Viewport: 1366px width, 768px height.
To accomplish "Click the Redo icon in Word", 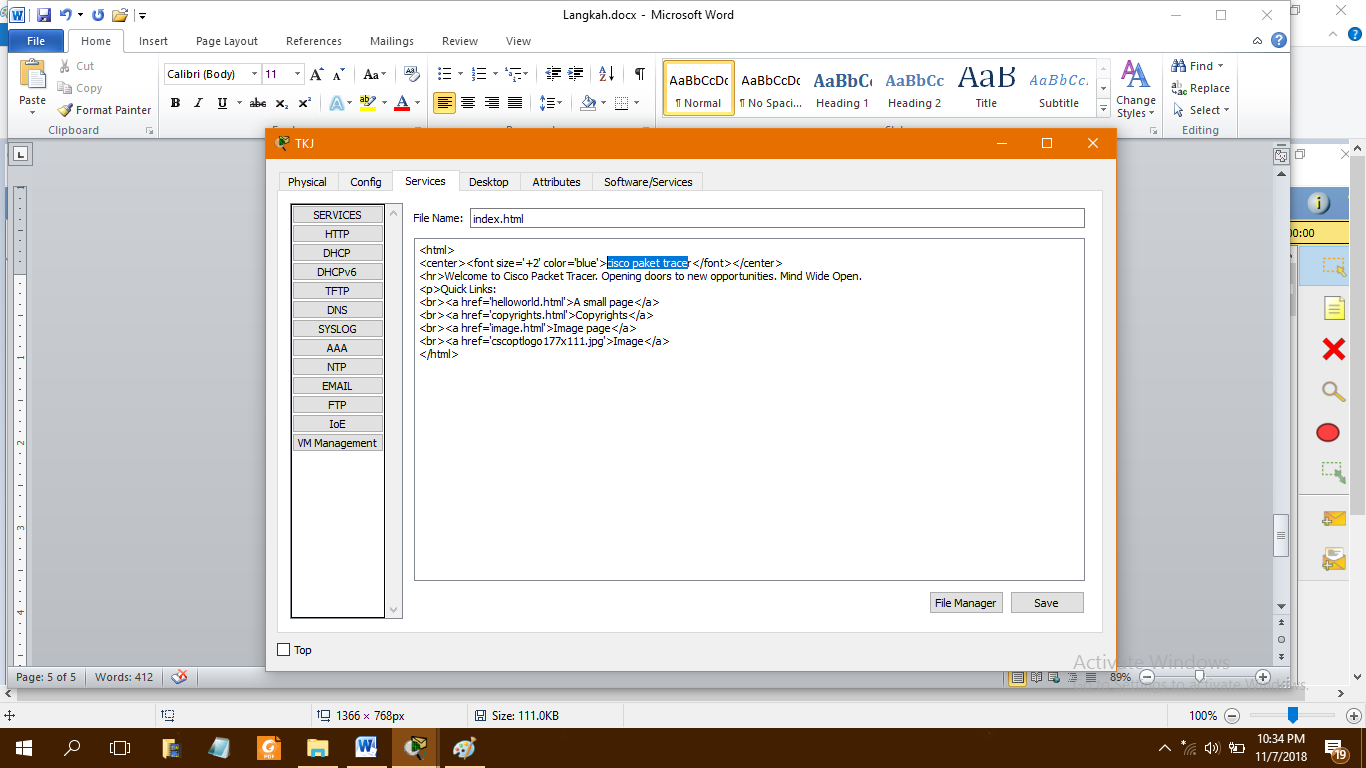I will tap(98, 15).
